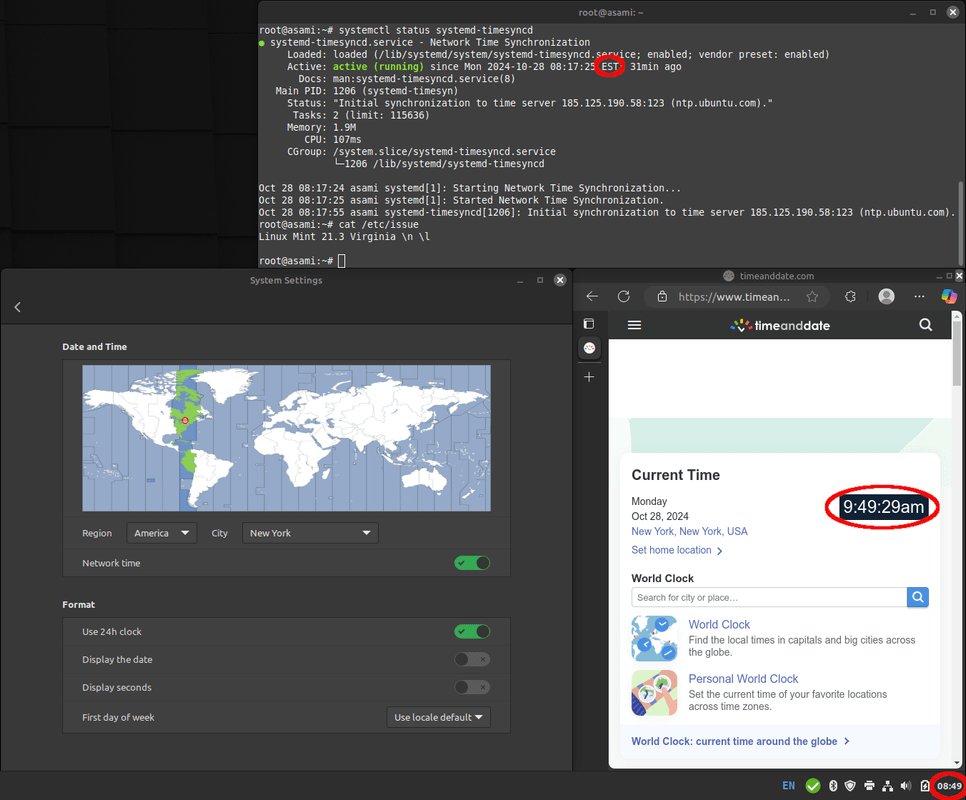Open the timeanddate hamburger menu
The width and height of the screenshot is (966, 800).
[634, 325]
